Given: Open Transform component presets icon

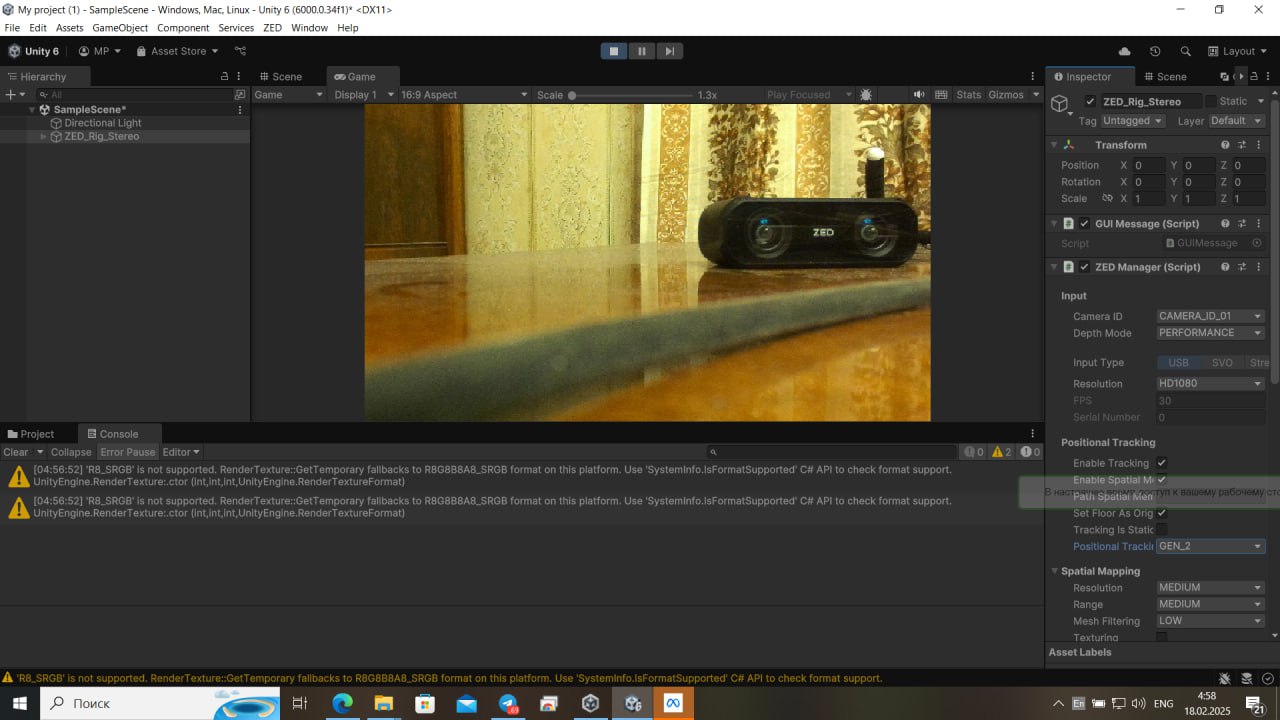Looking at the screenshot, I should 1242,145.
